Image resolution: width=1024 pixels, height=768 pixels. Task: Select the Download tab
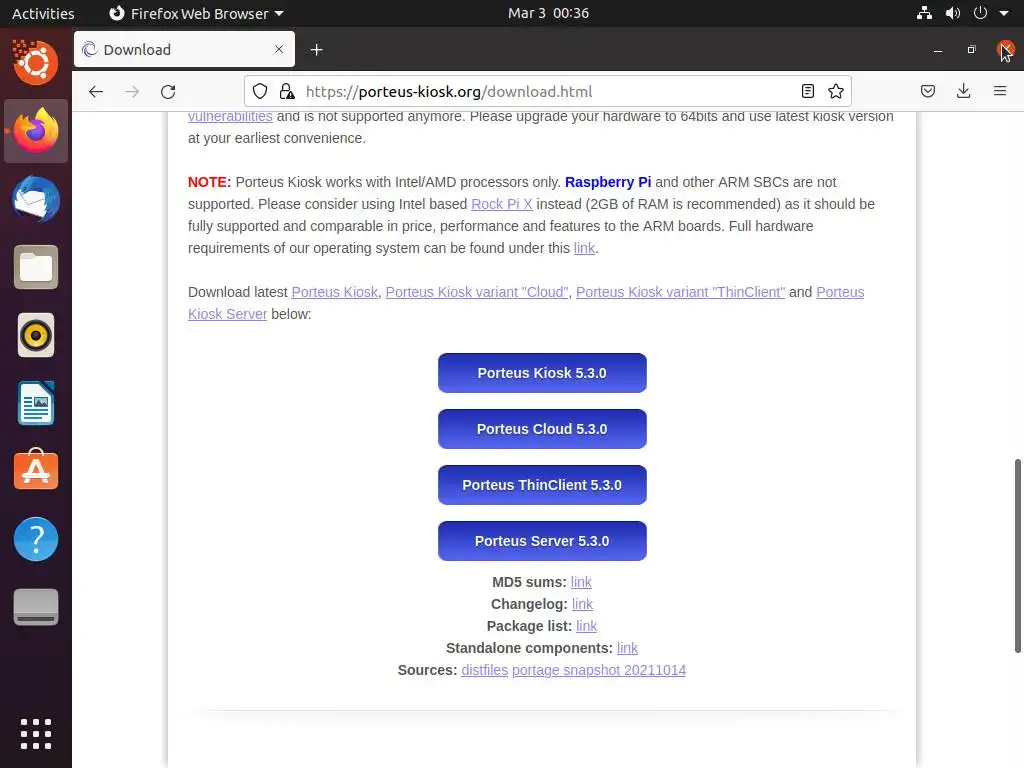click(184, 49)
